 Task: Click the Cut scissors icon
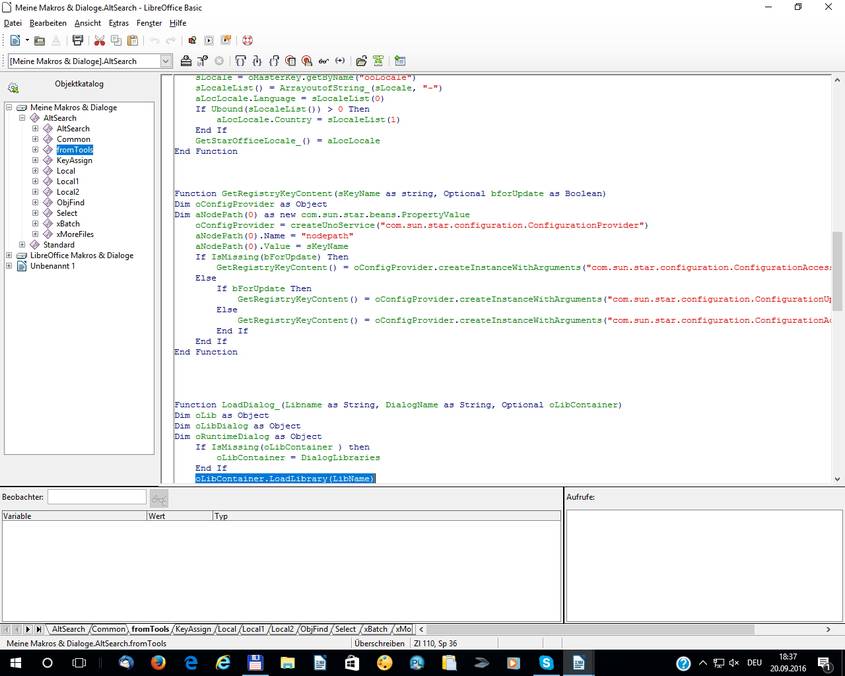coord(99,40)
